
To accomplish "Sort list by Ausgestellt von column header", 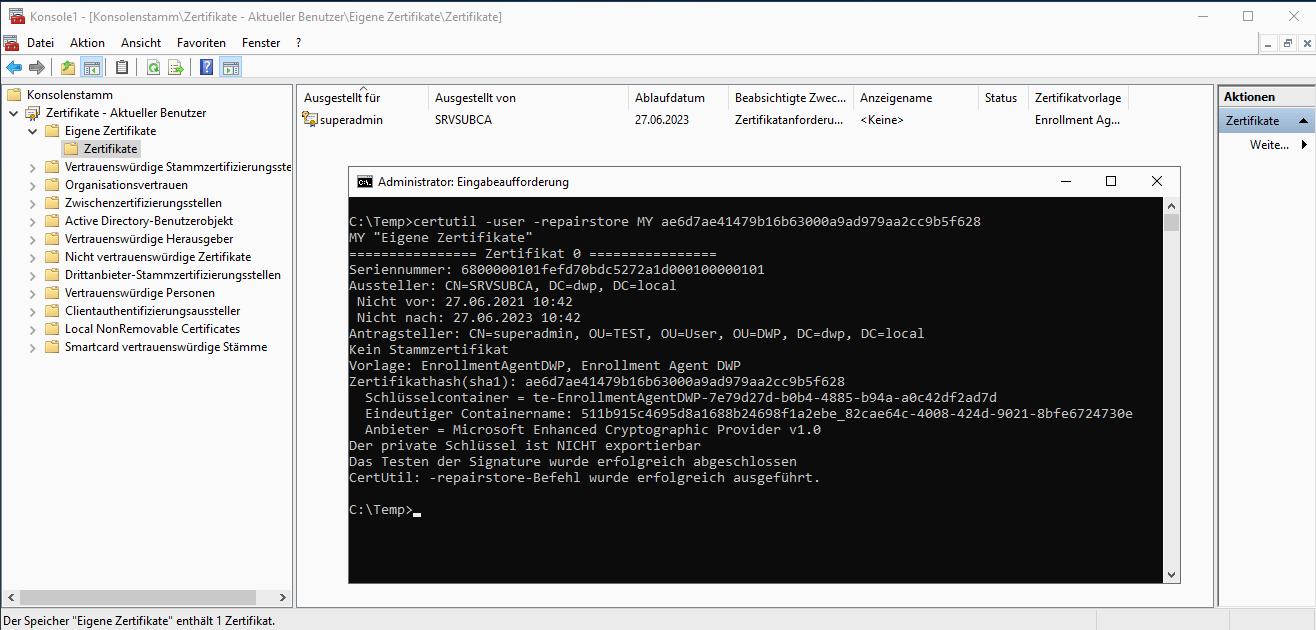I will (x=475, y=98).
